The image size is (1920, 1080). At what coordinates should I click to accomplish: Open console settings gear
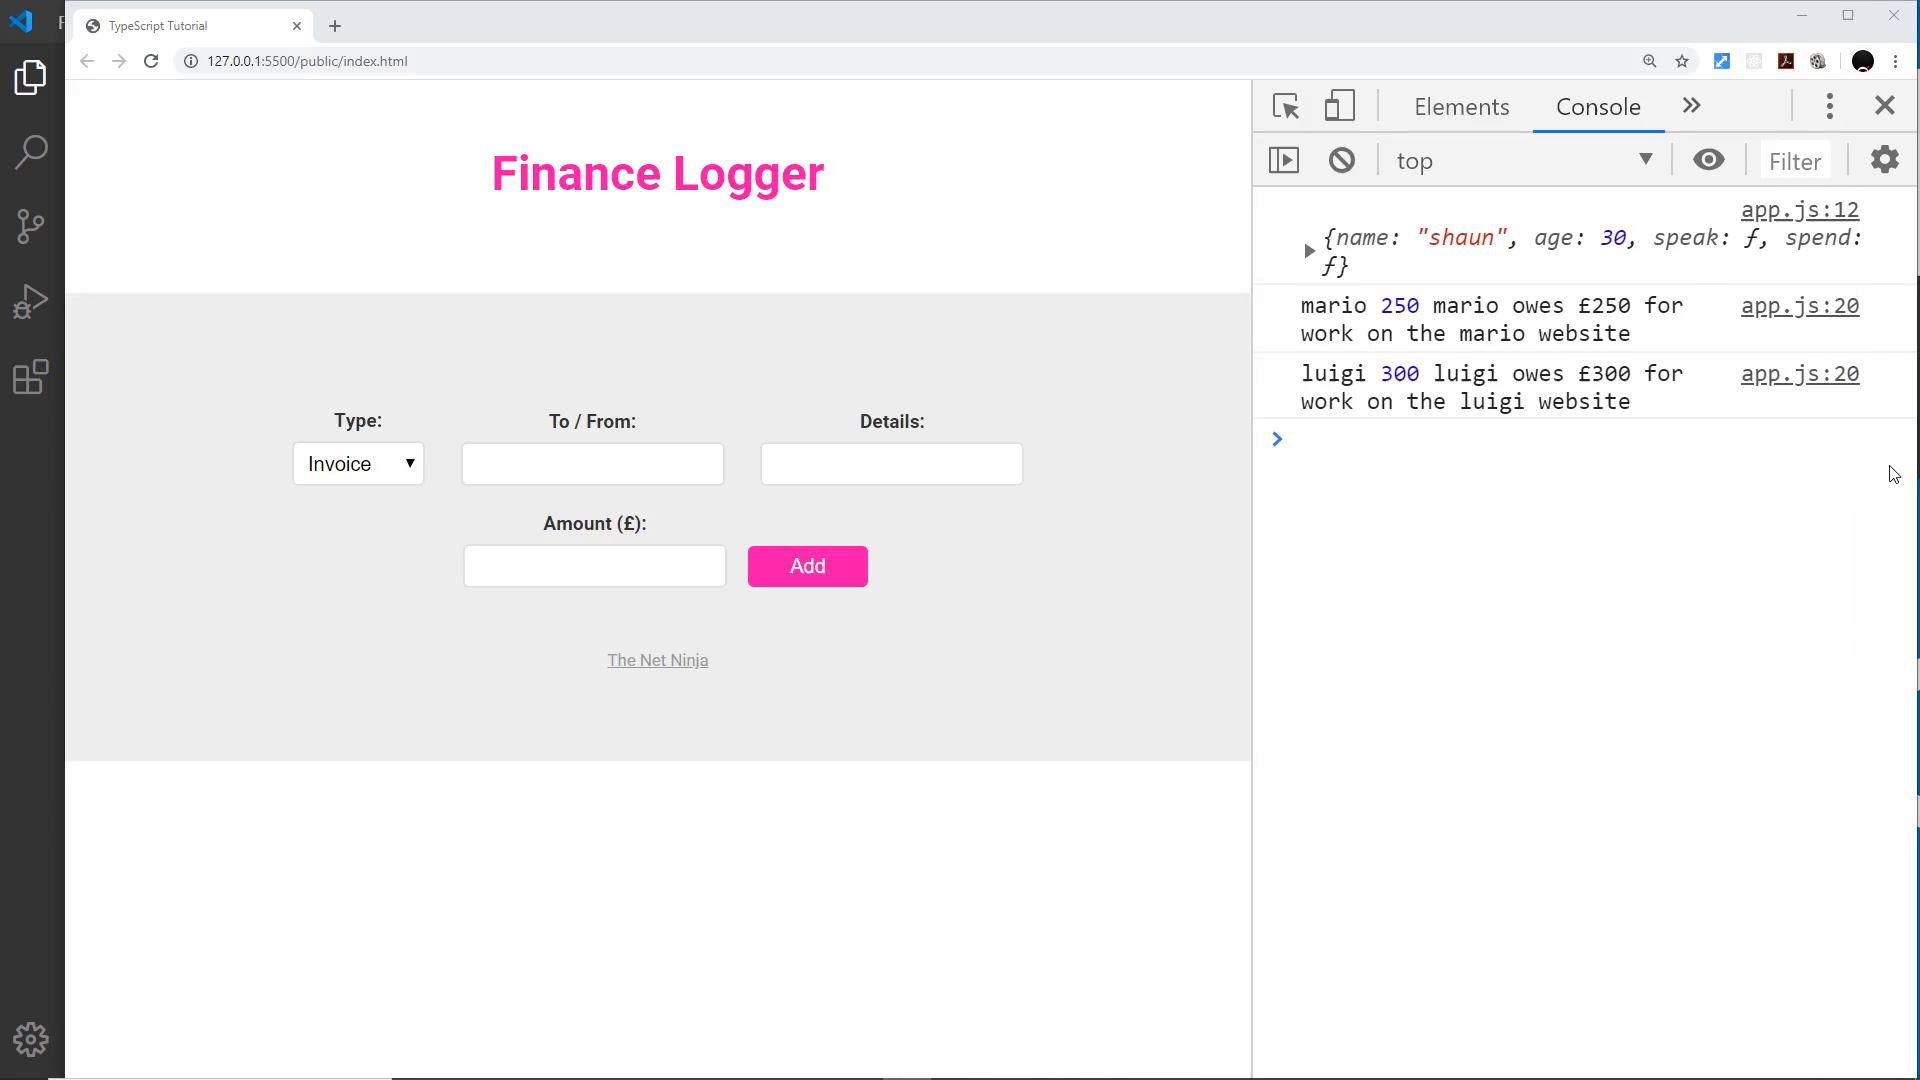pyautogui.click(x=1885, y=160)
